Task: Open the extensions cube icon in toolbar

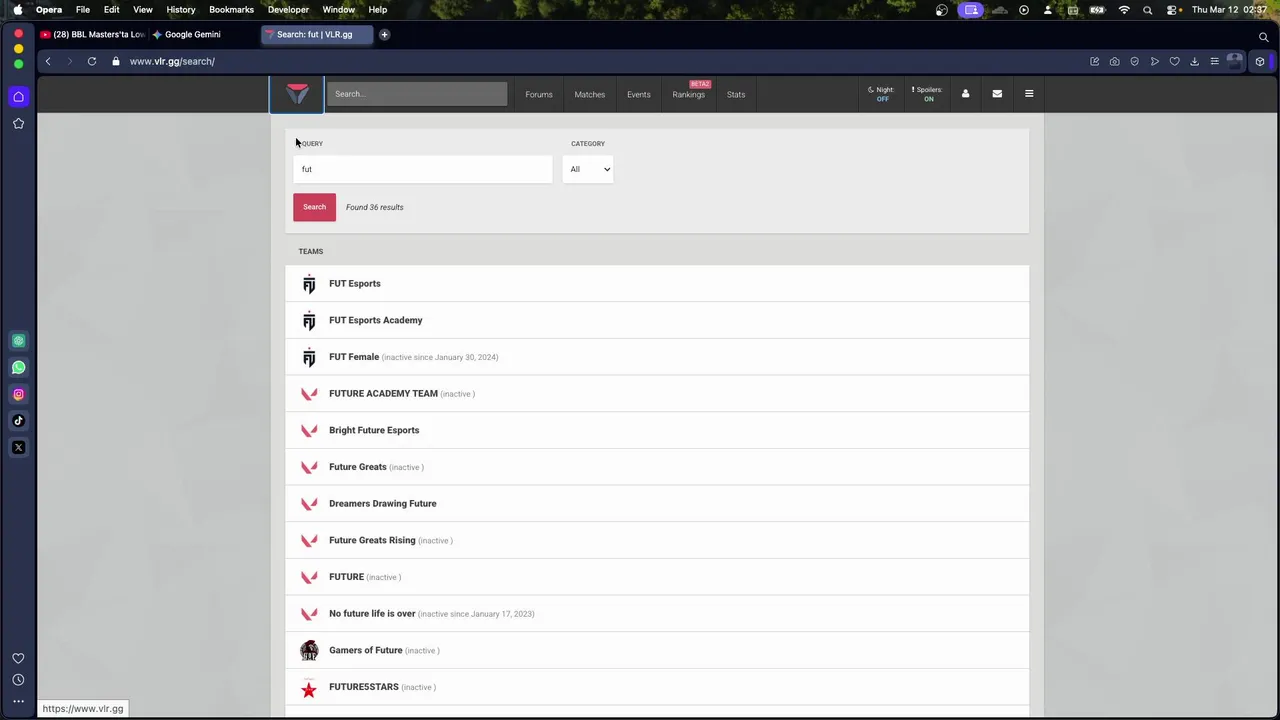Action: tap(1260, 61)
